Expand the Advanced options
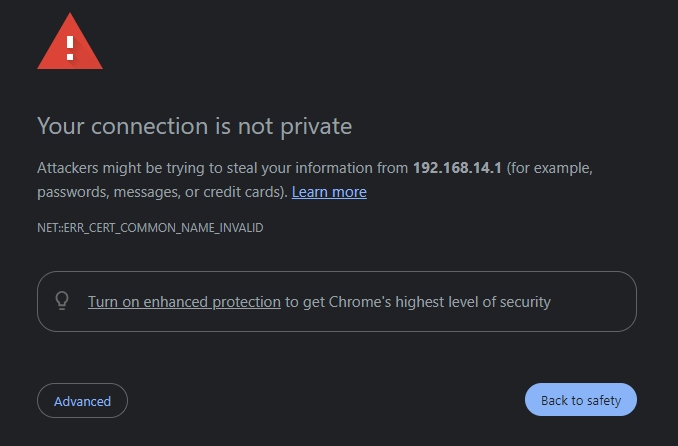Screen dimensions: 678x446 82,401
